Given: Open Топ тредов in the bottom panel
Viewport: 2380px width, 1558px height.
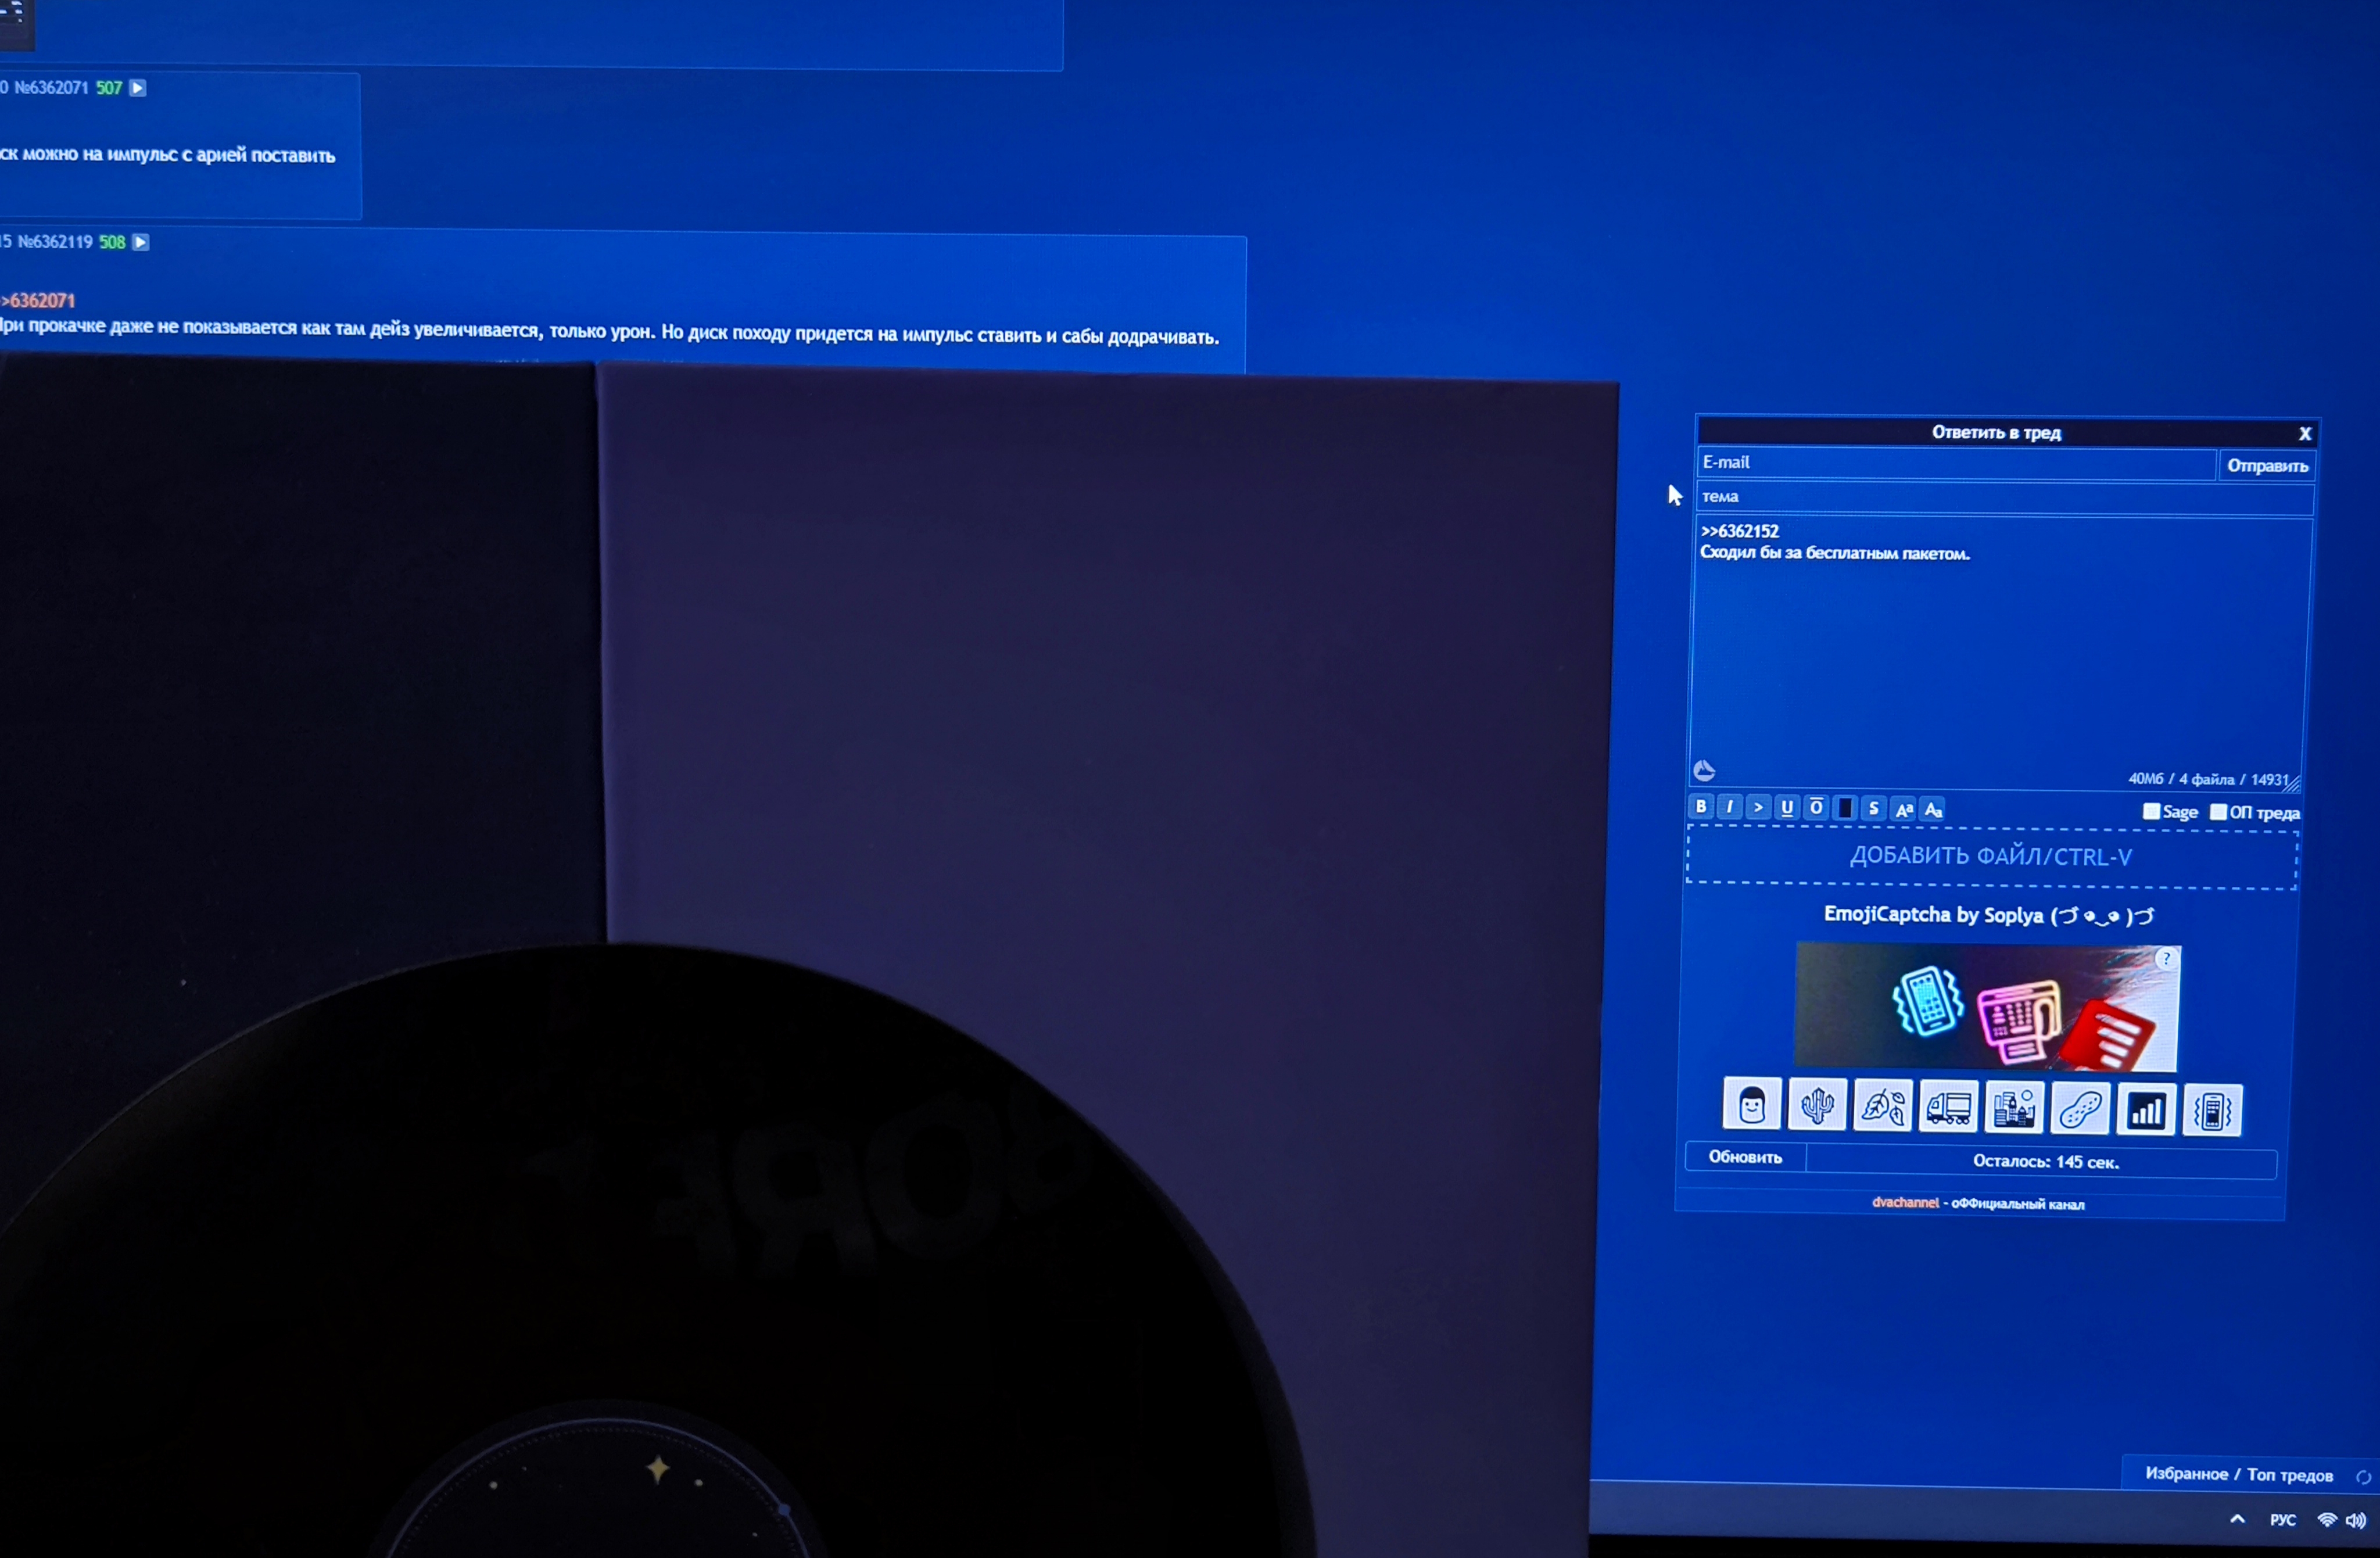Looking at the screenshot, I should coord(2289,1475).
